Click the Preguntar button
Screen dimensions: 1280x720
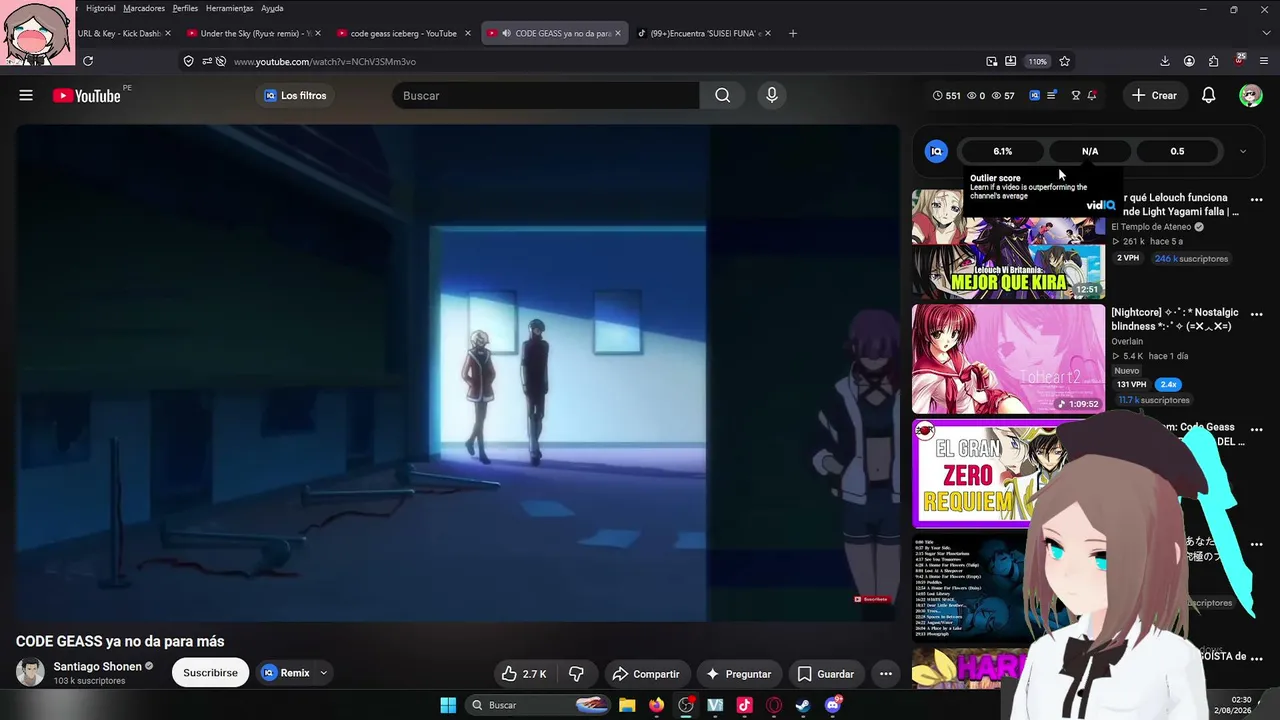pos(739,673)
